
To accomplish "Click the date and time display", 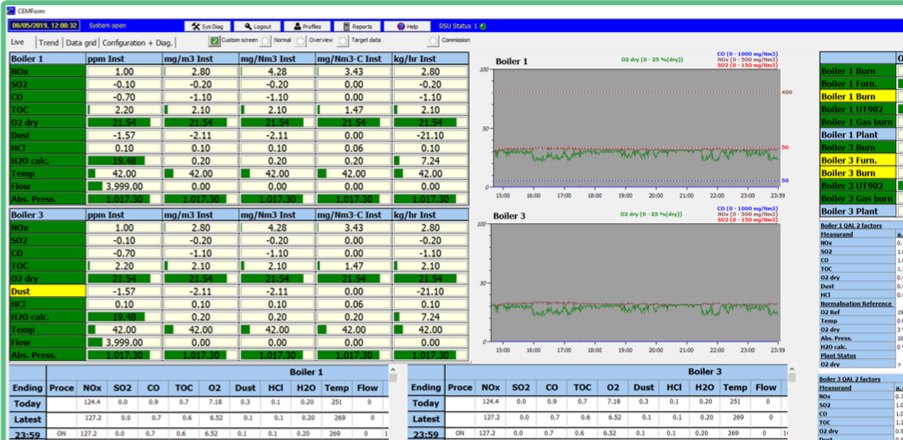I will 44,26.
